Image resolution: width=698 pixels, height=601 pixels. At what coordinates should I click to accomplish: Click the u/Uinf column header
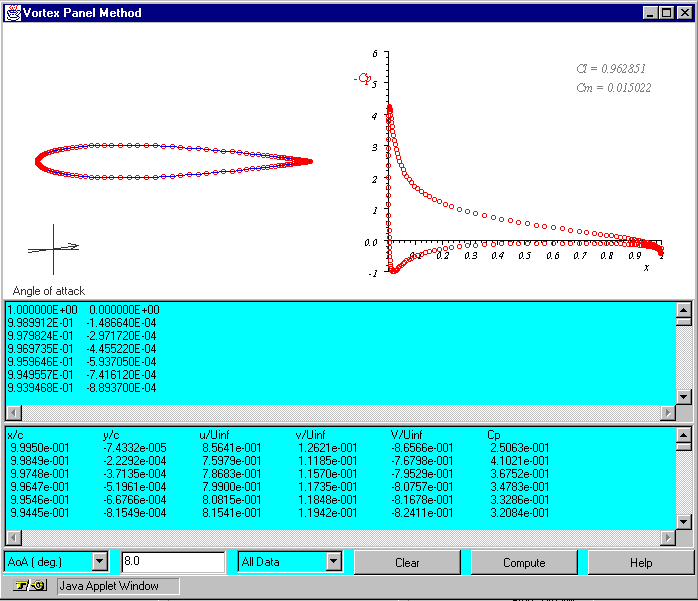[214, 435]
